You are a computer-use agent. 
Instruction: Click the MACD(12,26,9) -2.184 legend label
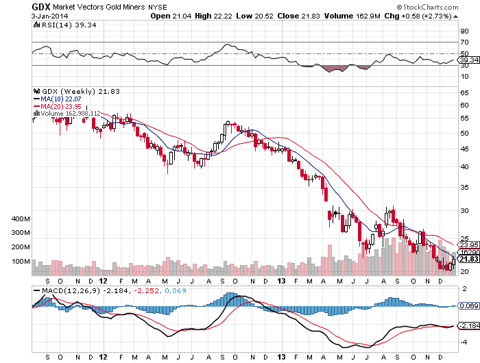pos(85,291)
